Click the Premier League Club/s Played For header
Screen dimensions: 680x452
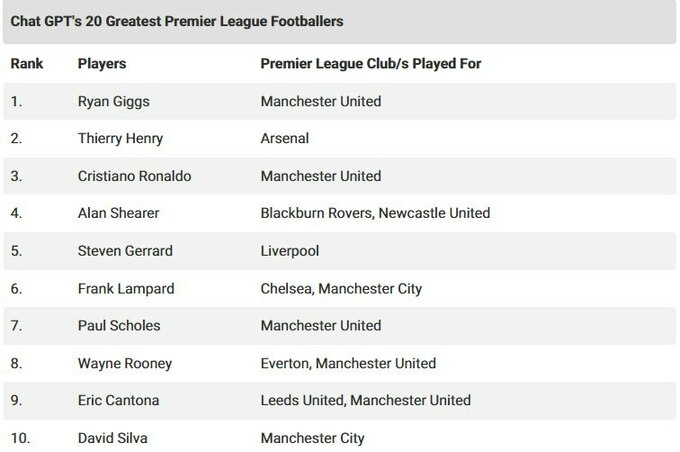pyautogui.click(x=371, y=64)
